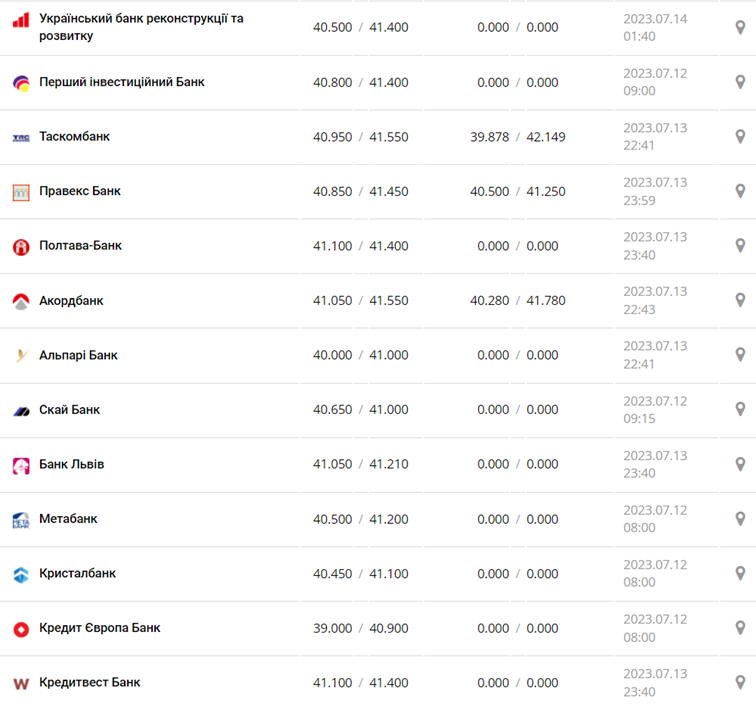This screenshot has width=756, height=711.
Task: Open the Кредитвест Банк name link
Action: click(x=90, y=683)
